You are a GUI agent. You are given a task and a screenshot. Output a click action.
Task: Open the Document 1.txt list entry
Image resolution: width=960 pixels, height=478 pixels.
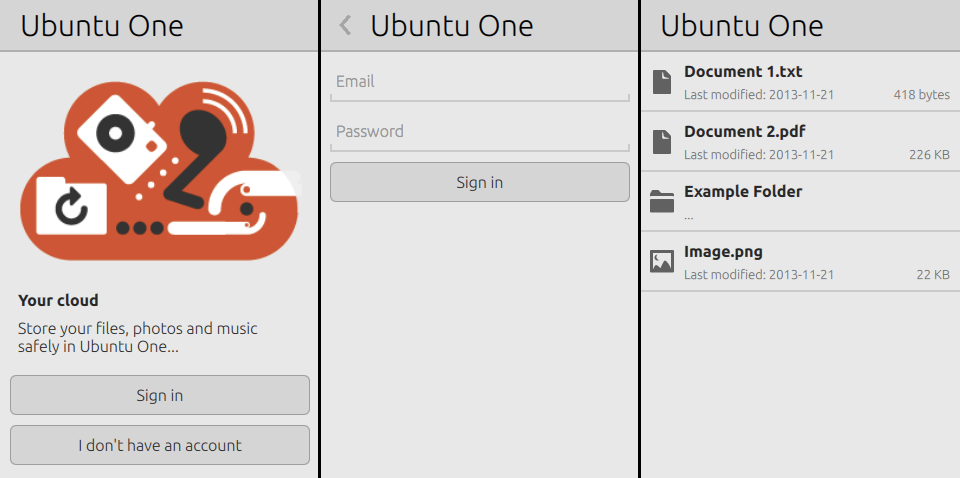[801, 81]
